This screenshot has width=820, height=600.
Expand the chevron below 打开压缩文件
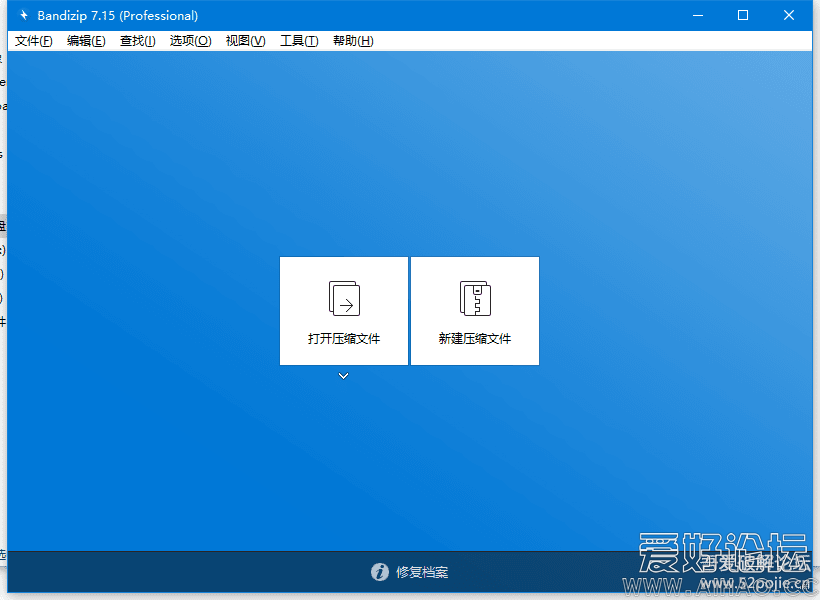click(x=343, y=376)
